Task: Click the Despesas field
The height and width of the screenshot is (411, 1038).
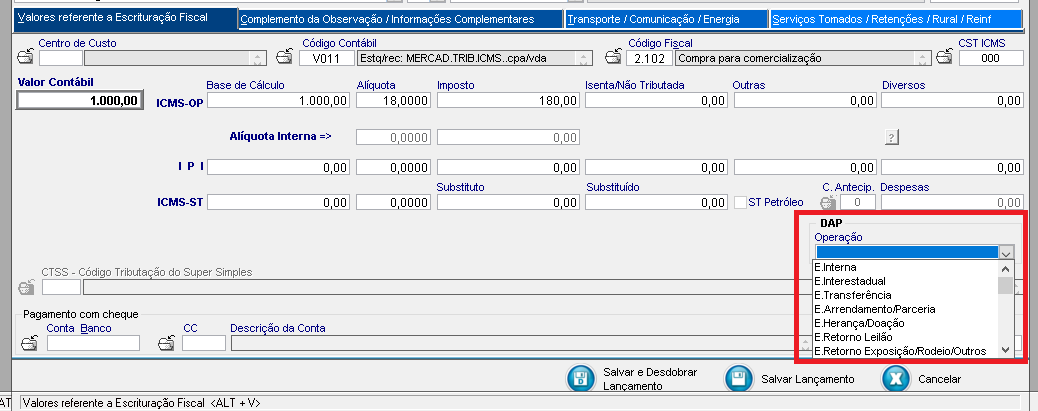Action: pyautogui.click(x=953, y=203)
